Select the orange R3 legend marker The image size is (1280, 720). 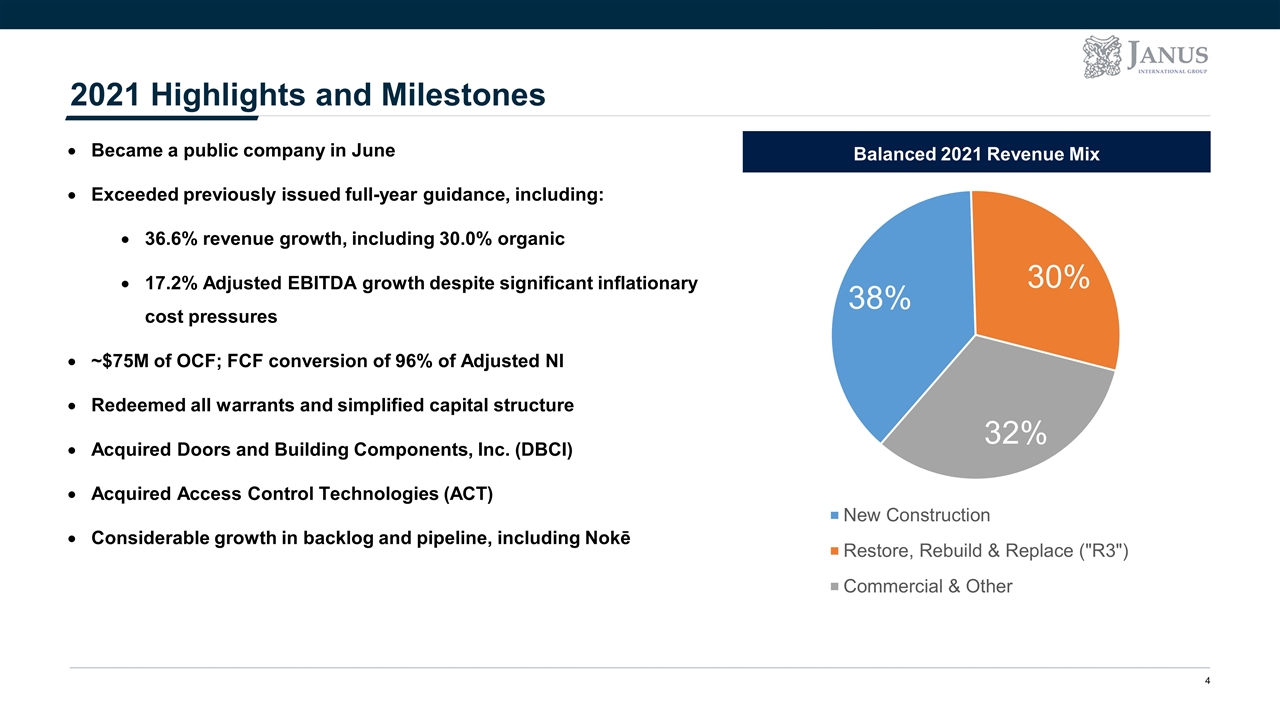(x=835, y=552)
